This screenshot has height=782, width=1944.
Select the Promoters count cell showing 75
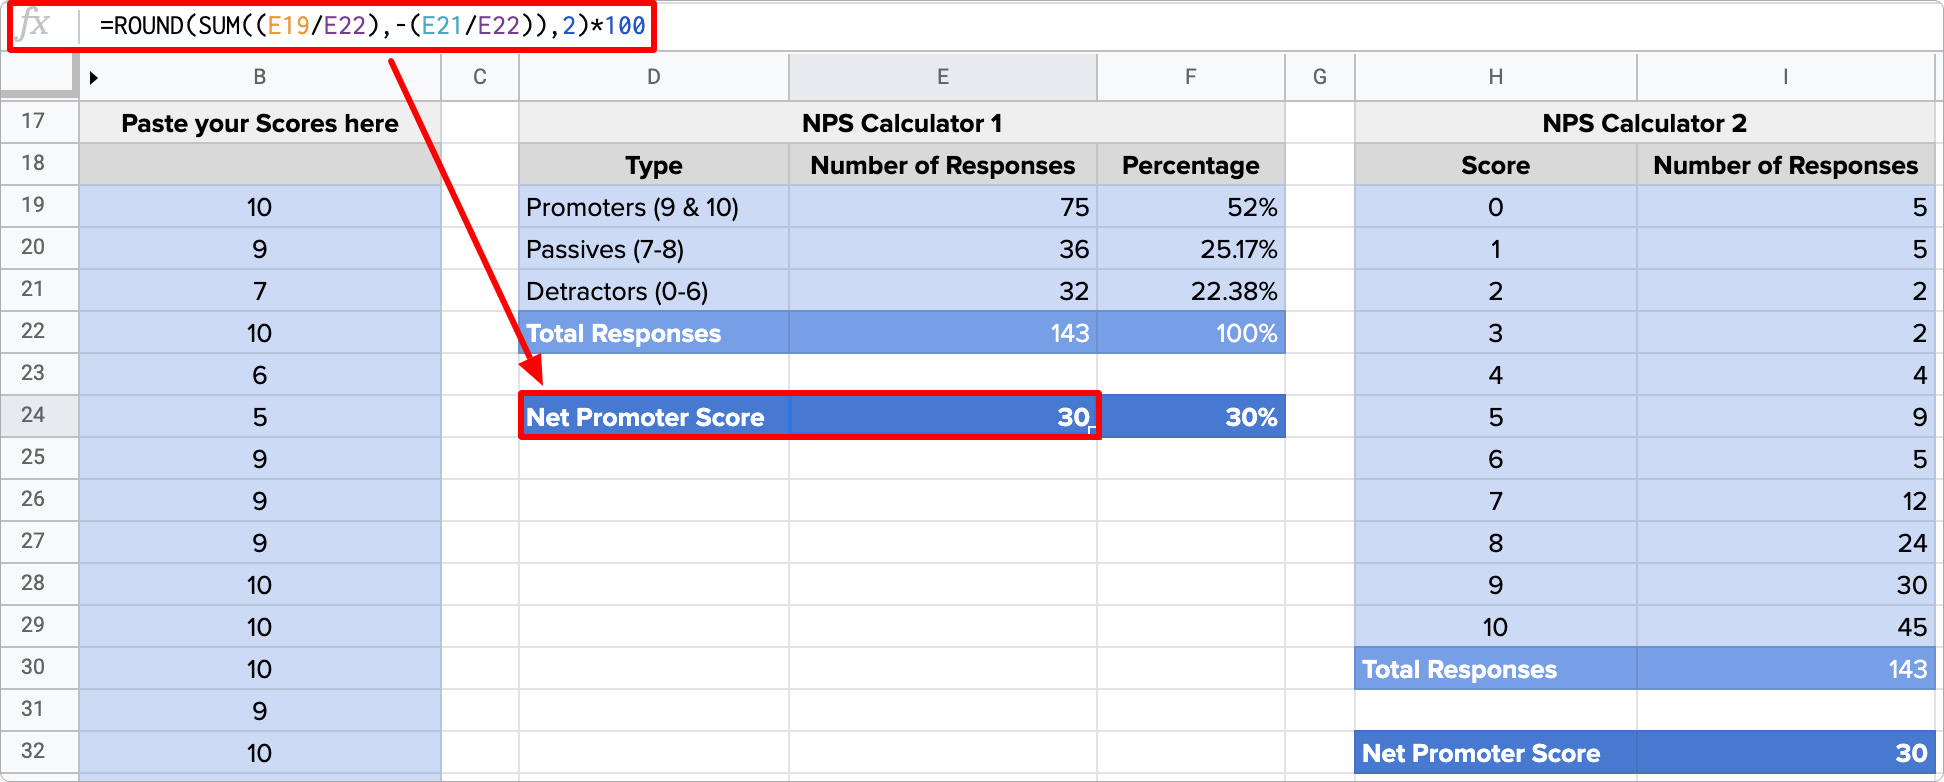click(942, 207)
